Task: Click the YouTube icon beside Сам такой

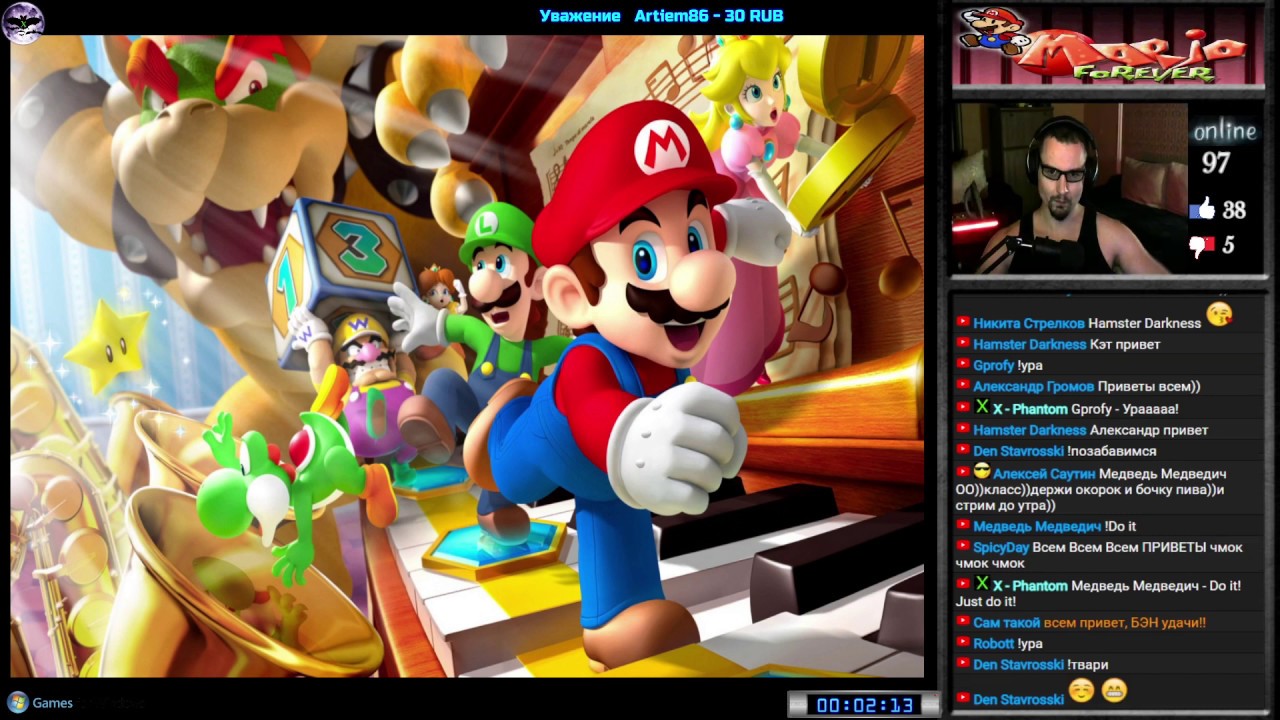Action: pyautogui.click(x=963, y=622)
